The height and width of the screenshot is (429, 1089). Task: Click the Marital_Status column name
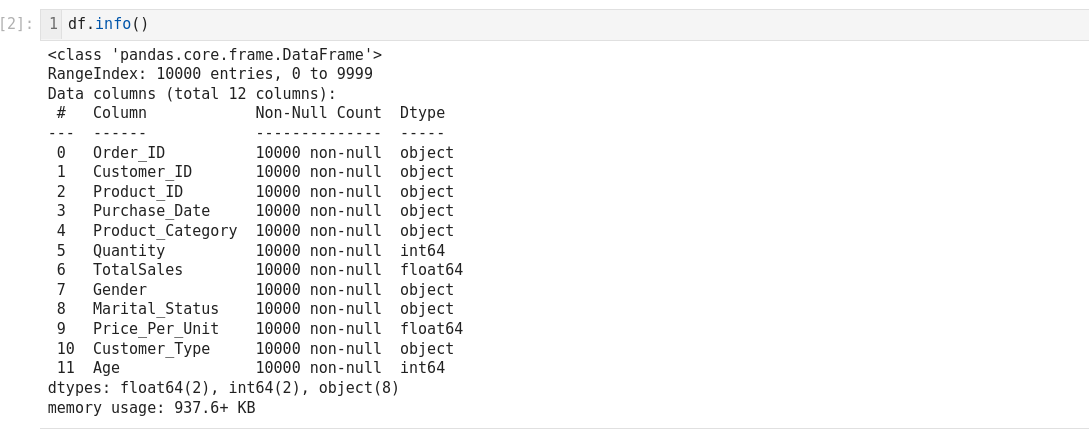[x=156, y=309]
